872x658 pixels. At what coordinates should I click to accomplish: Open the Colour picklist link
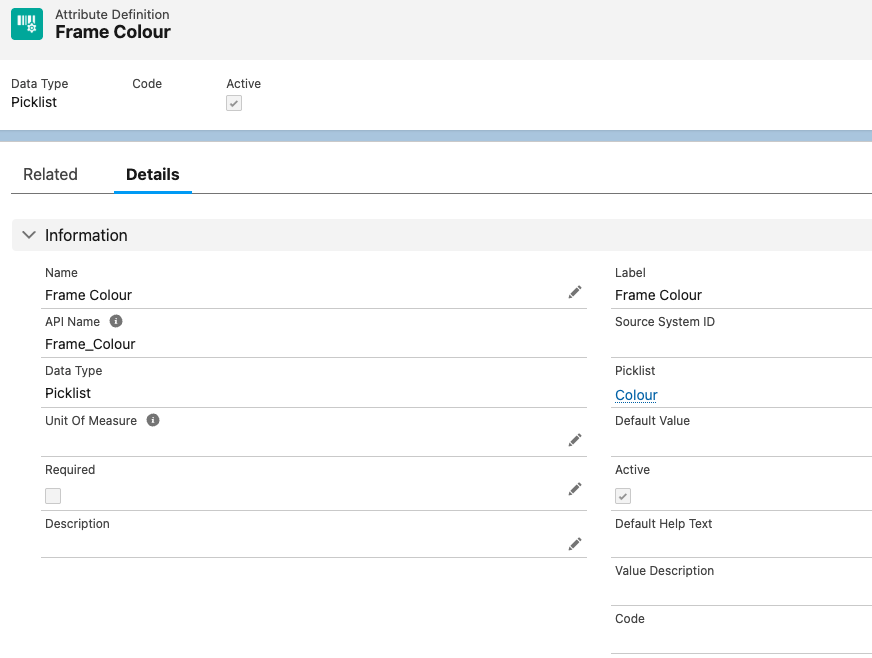click(636, 395)
